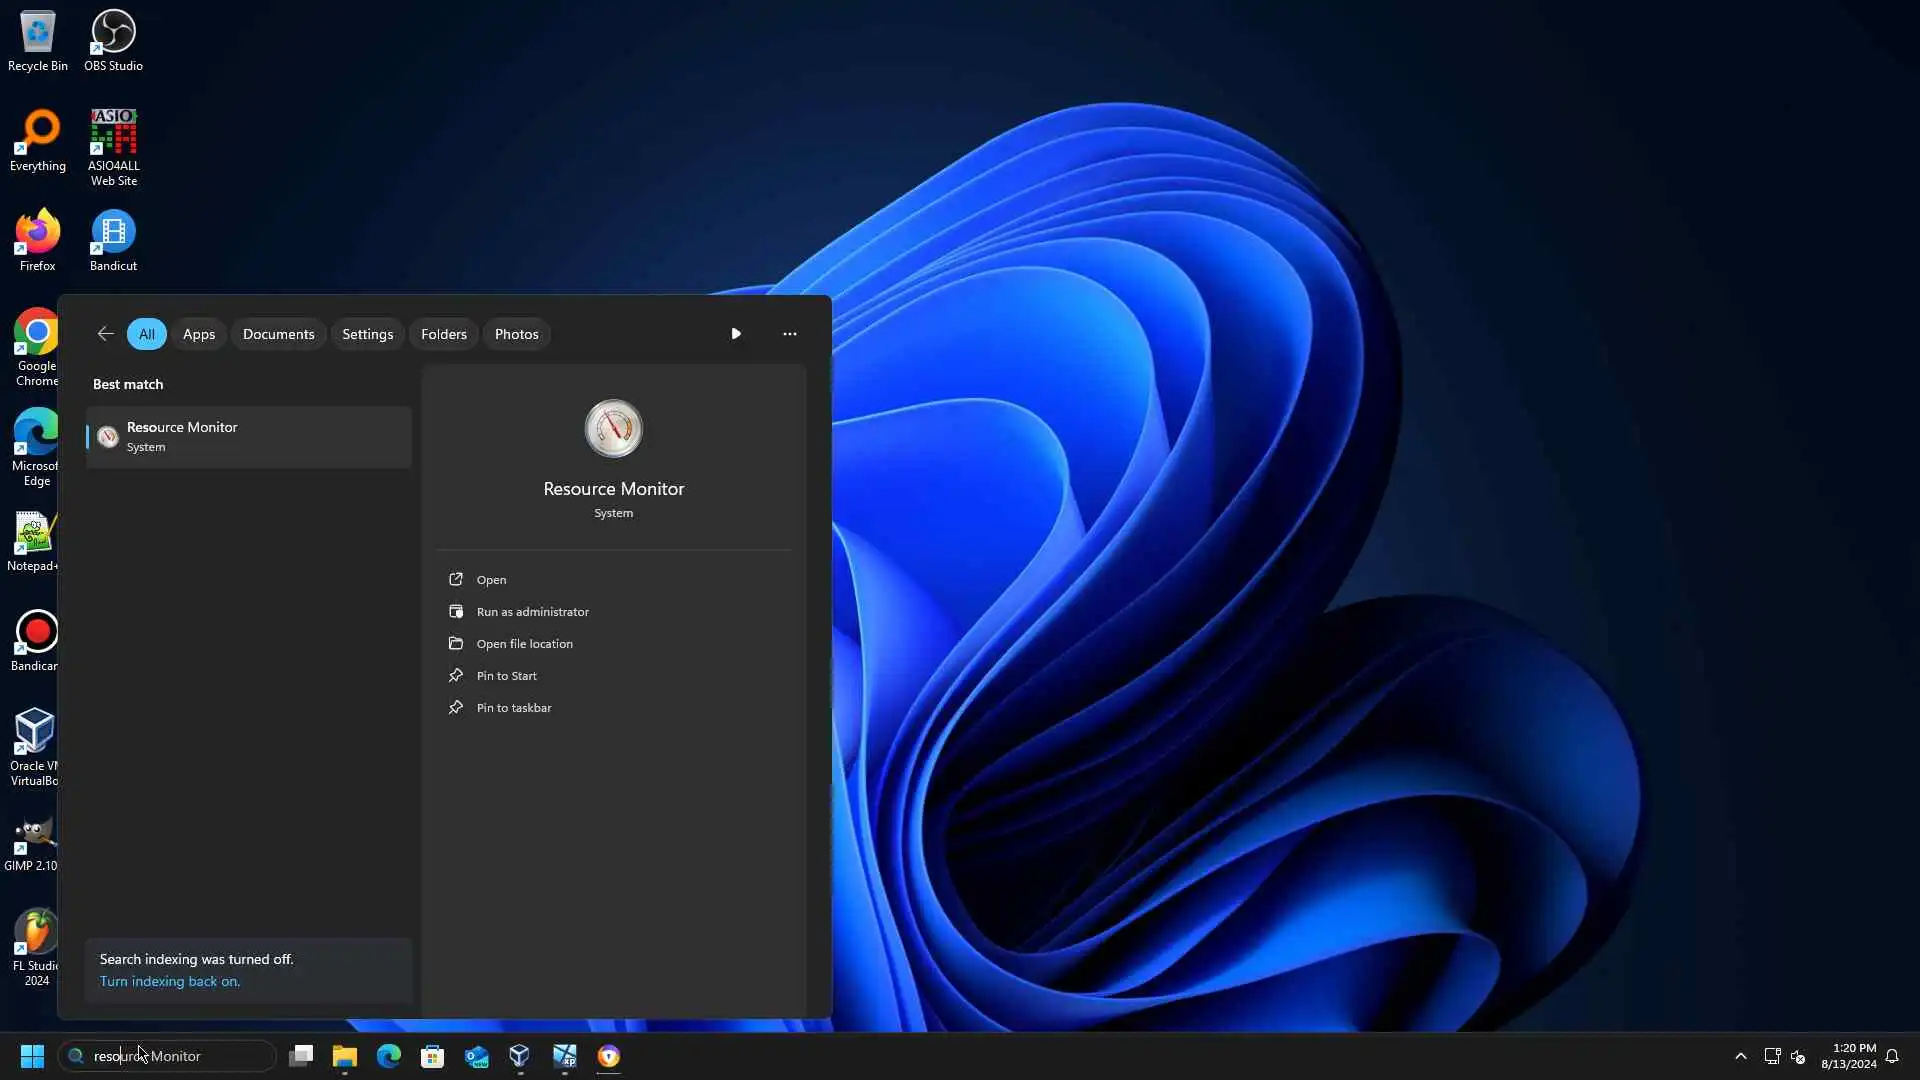The width and height of the screenshot is (1920, 1080).
Task: Launch Microsoft Edge from taskbar
Action: click(x=389, y=1056)
